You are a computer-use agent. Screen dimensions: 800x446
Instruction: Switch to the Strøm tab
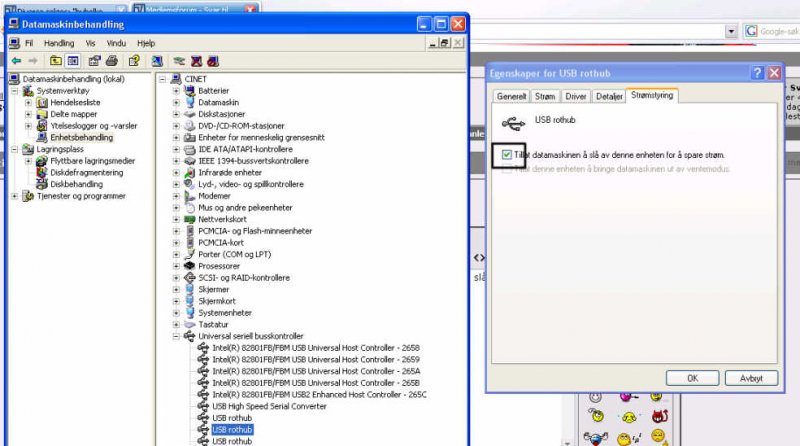(545, 96)
